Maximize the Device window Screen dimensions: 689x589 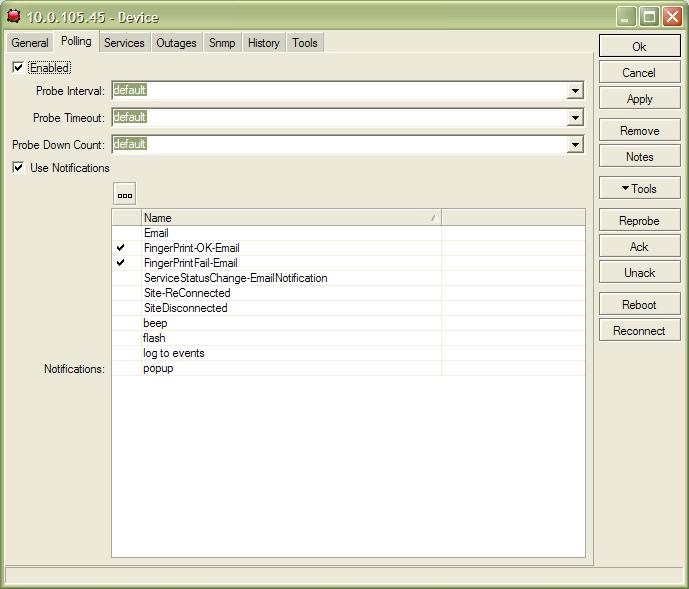coord(649,17)
